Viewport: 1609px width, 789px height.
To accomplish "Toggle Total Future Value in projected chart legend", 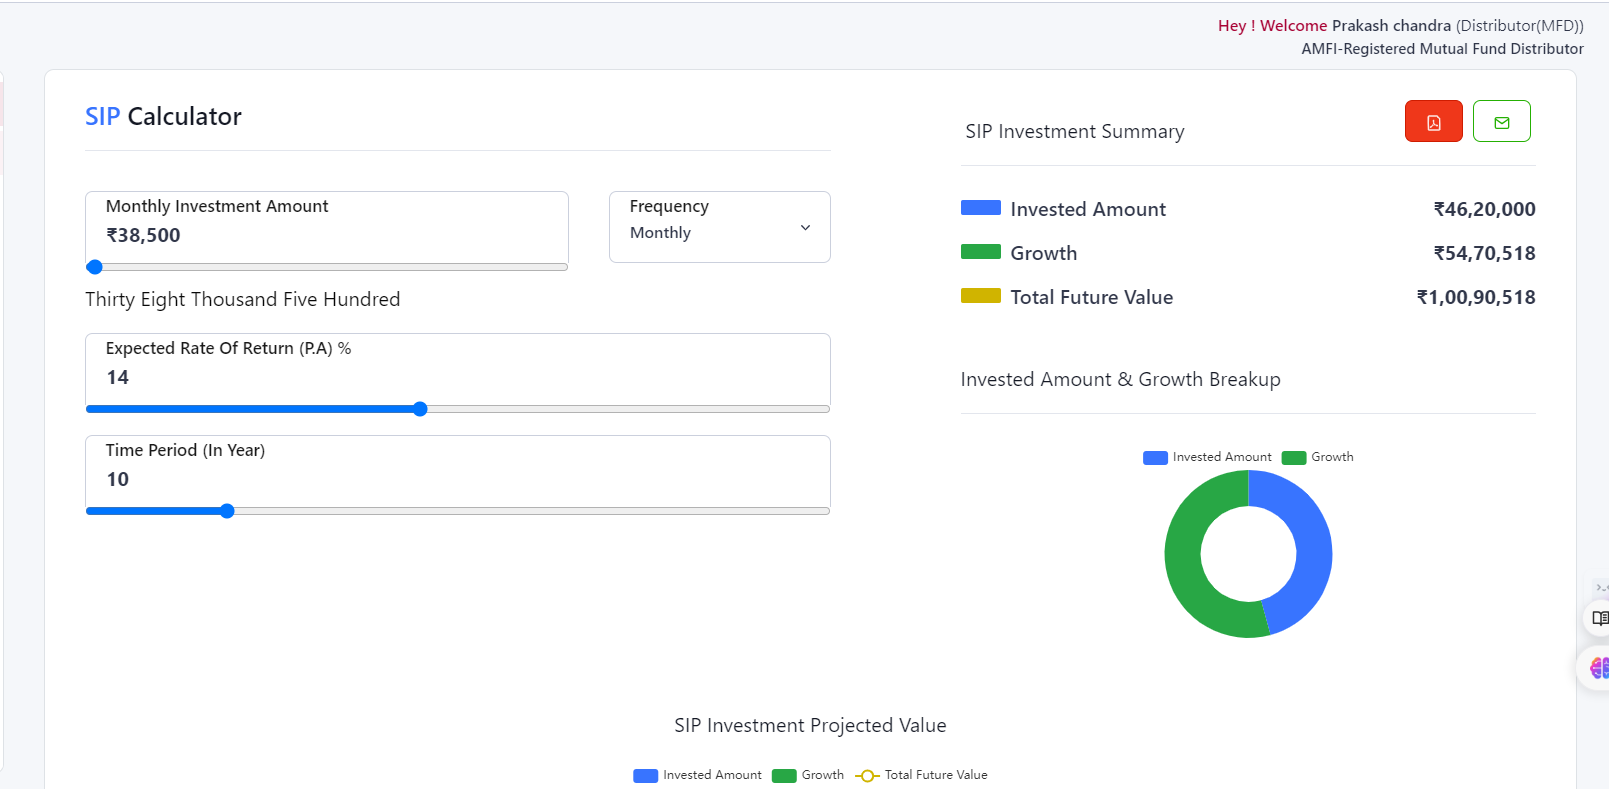I will [x=922, y=775].
